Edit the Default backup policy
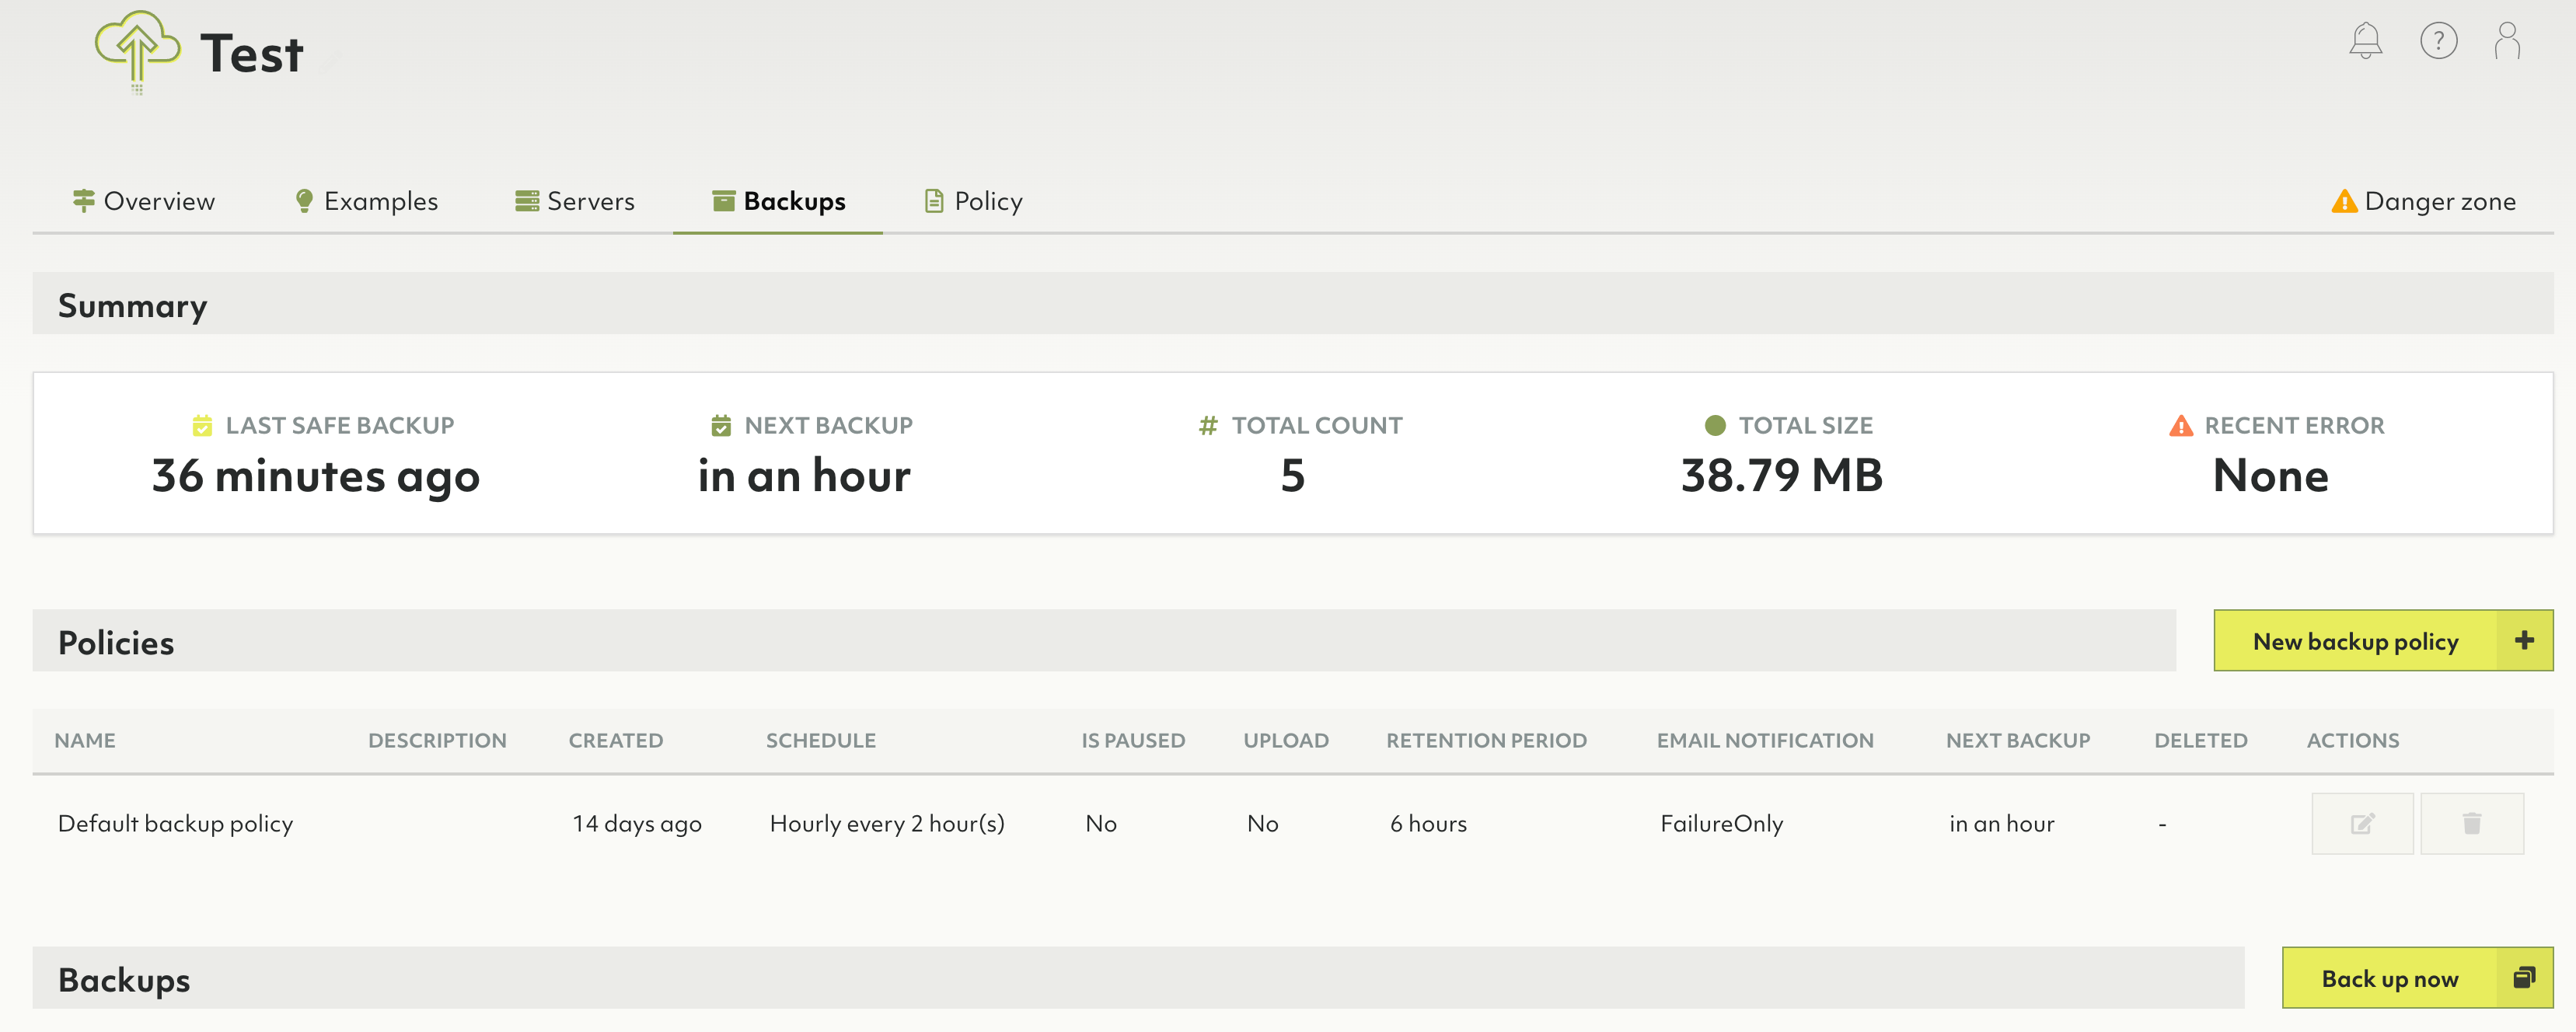 click(x=2362, y=823)
